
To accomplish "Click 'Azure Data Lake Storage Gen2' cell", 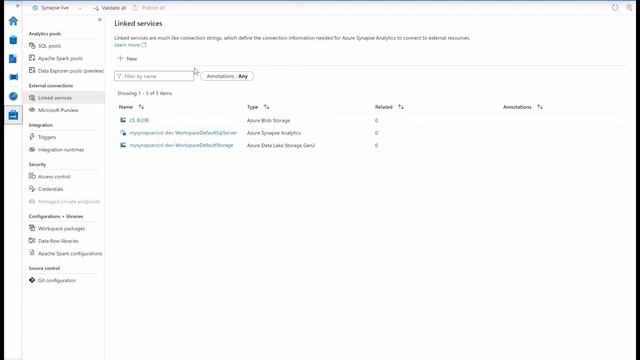I will point(281,145).
